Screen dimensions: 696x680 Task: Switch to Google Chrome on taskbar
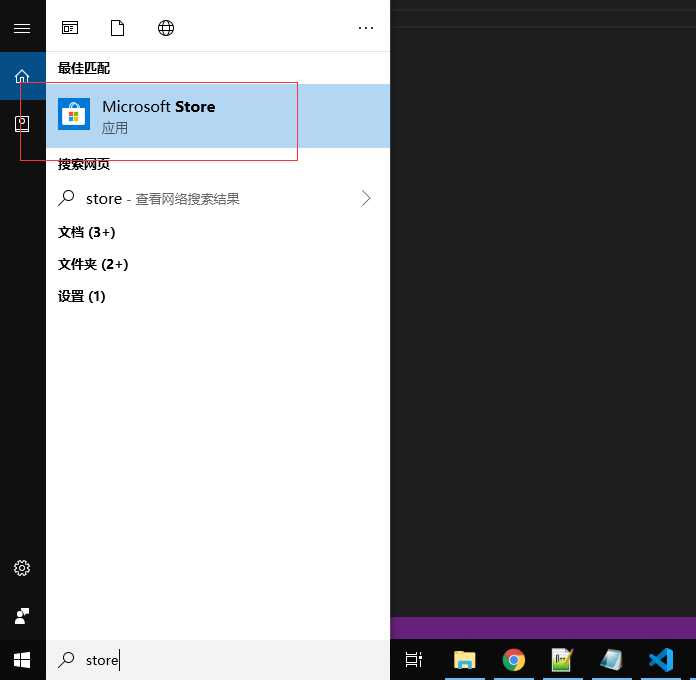pyautogui.click(x=514, y=660)
